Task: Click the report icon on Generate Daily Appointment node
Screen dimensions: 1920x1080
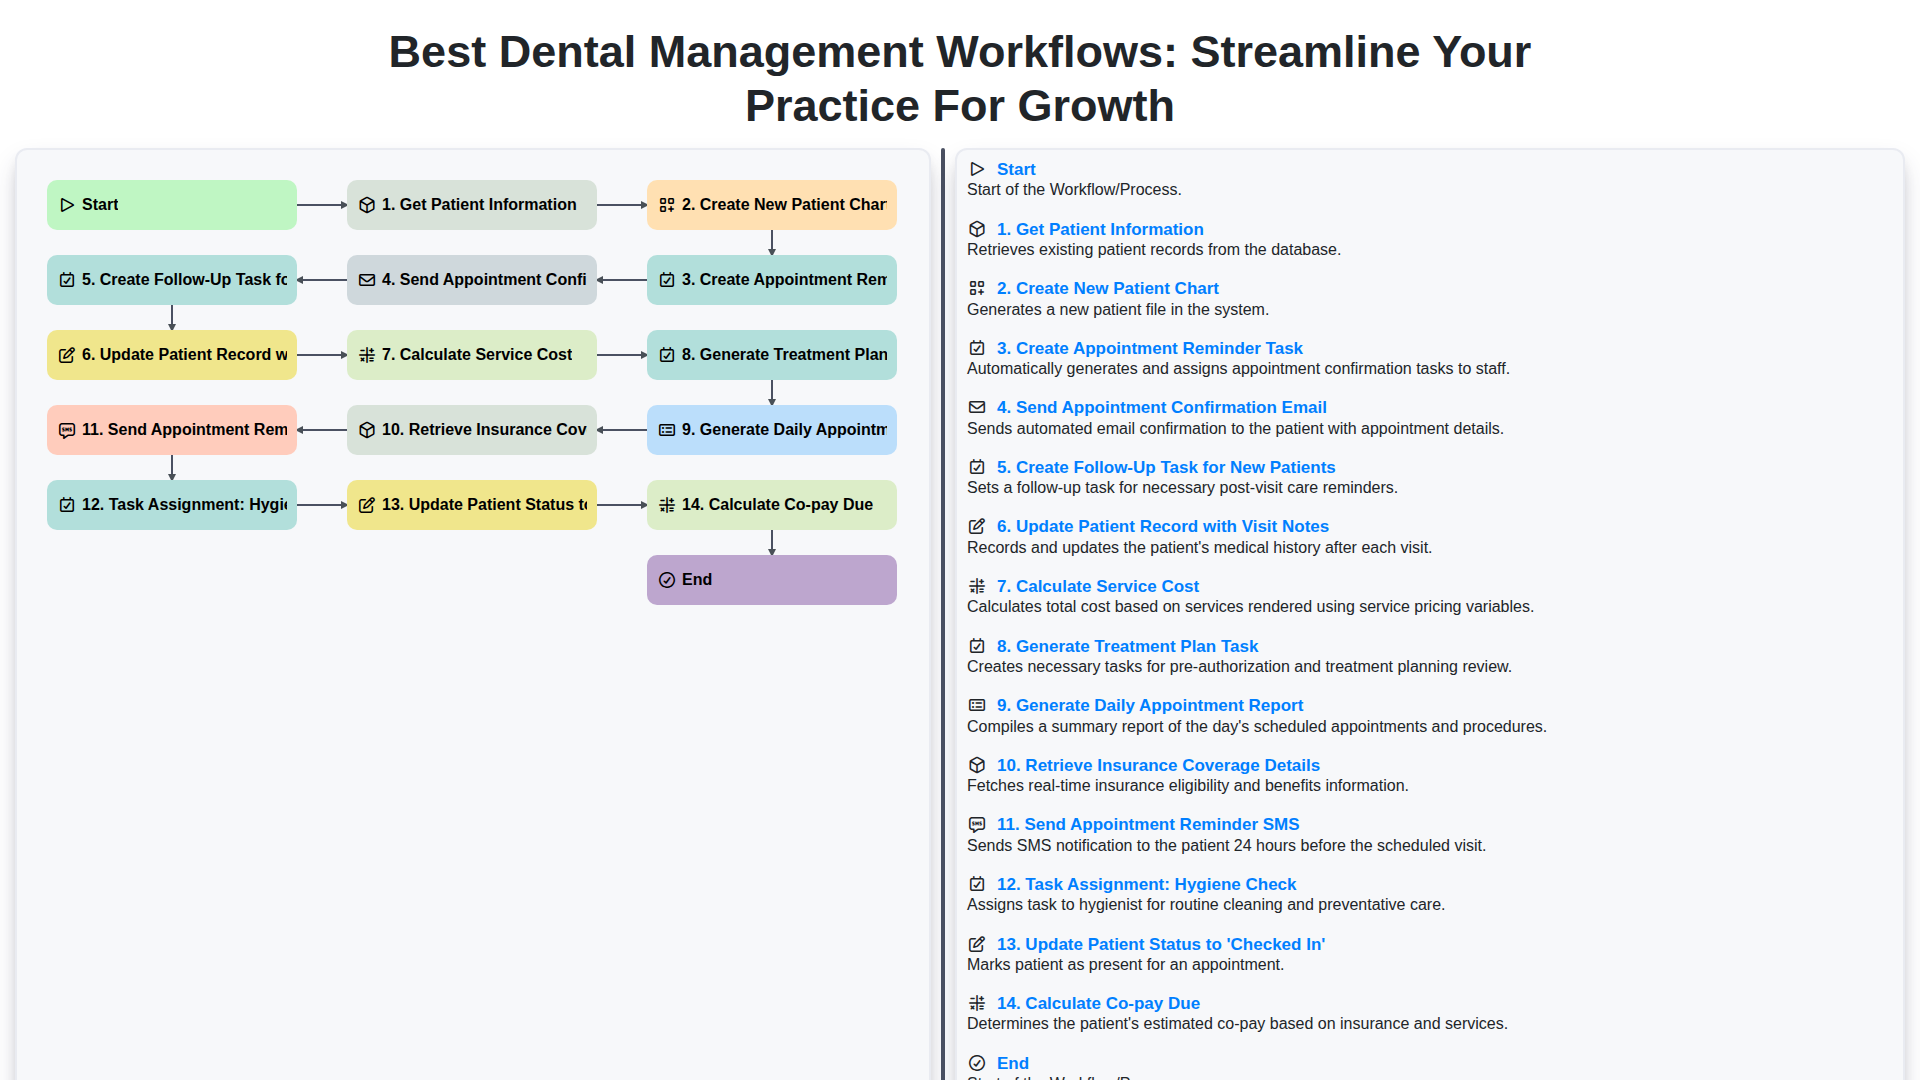Action: pos(667,429)
